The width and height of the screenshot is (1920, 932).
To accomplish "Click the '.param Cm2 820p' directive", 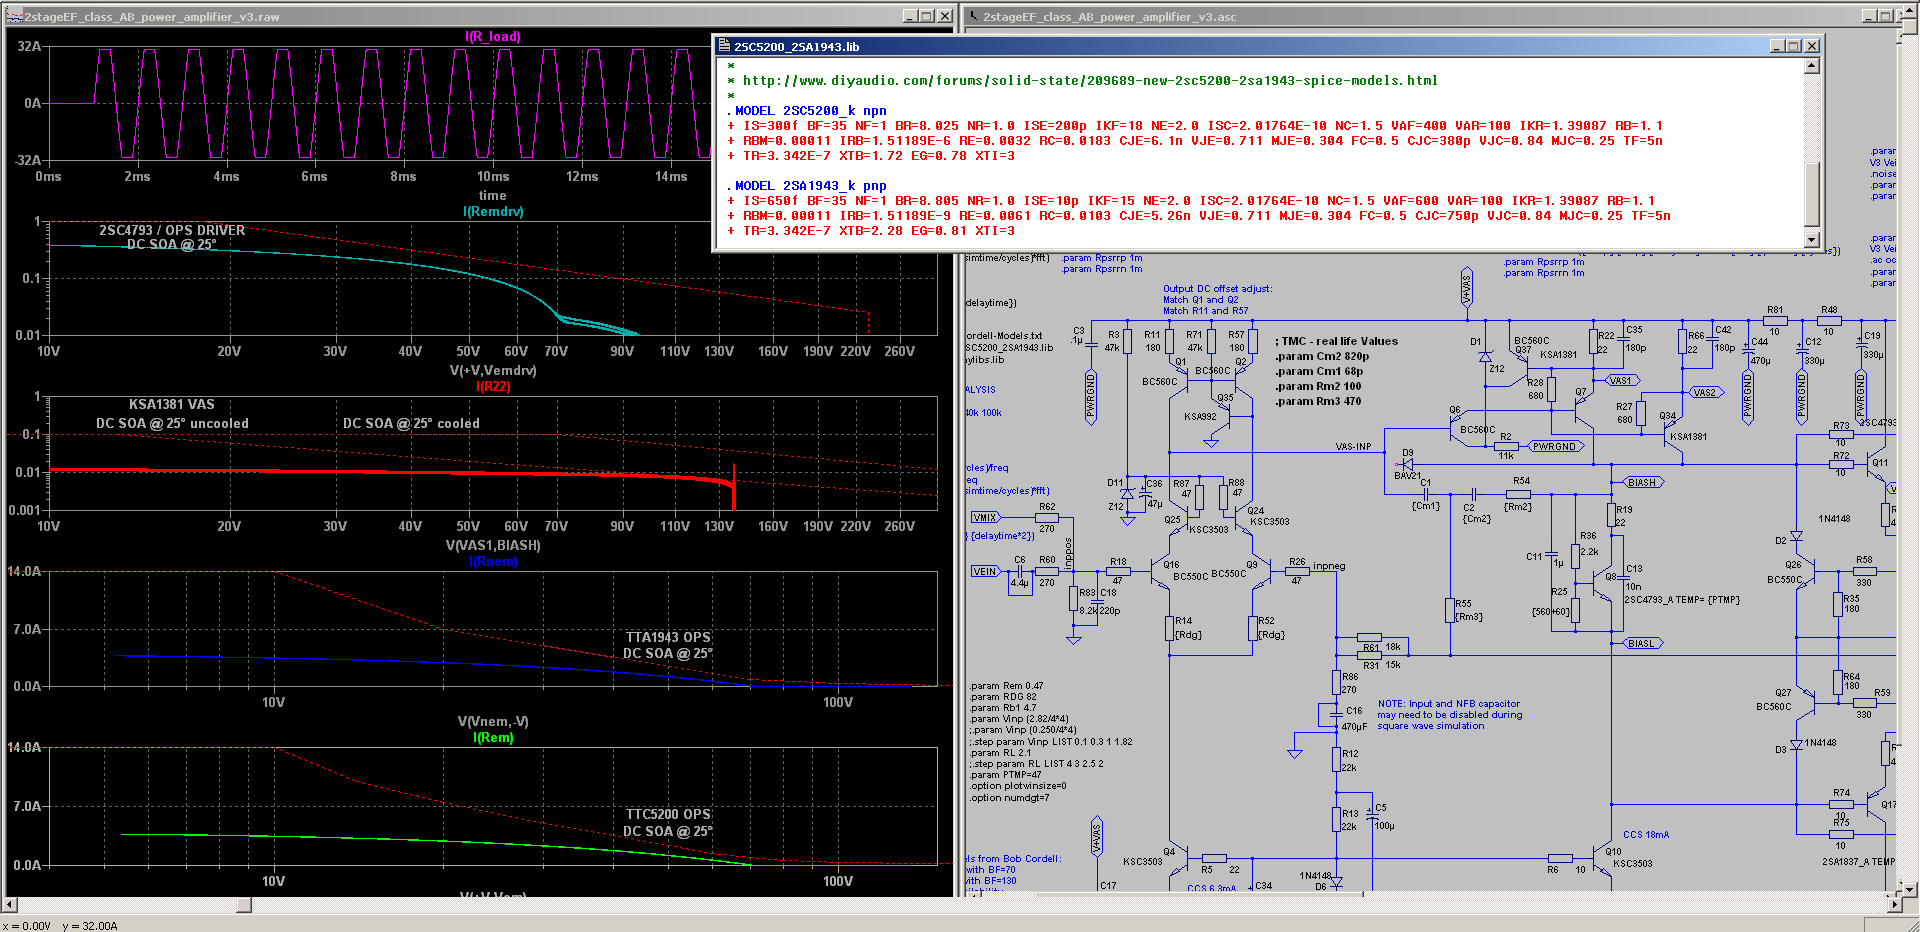I will 1322,357.
